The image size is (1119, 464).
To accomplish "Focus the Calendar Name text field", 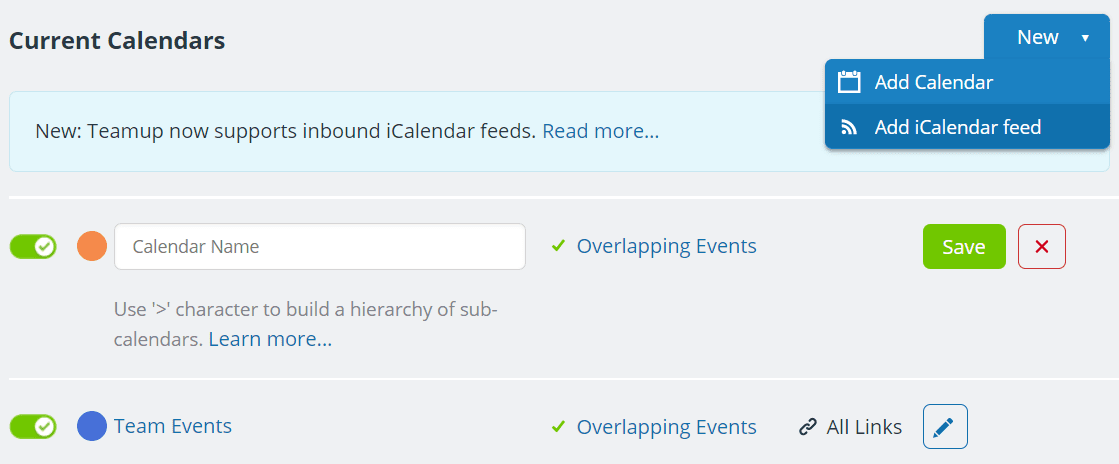I will pyautogui.click(x=320, y=246).
